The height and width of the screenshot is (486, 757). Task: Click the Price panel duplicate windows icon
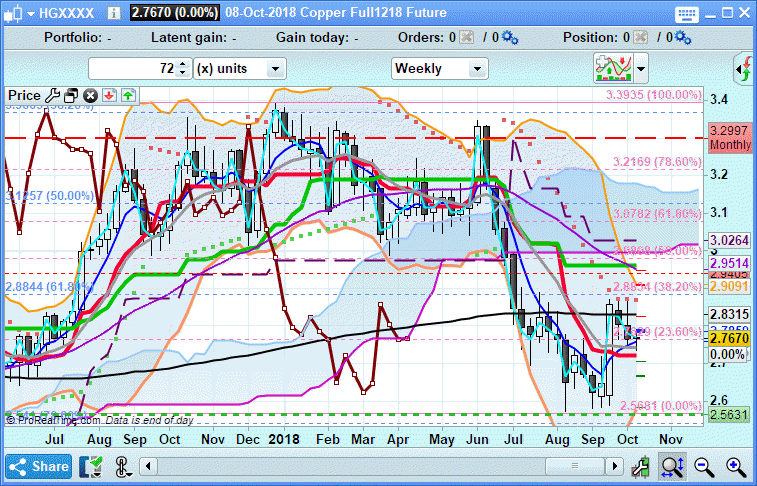(x=71, y=96)
